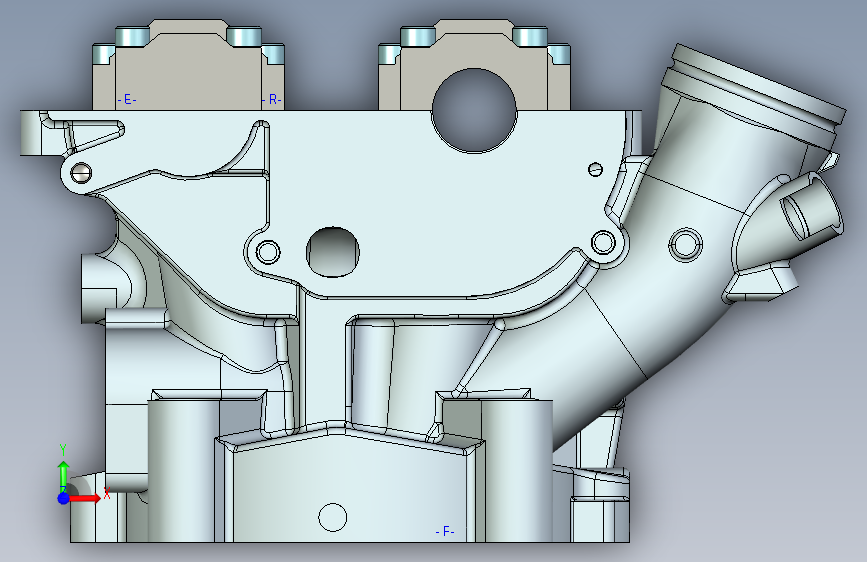Viewport: 867px width, 562px height.
Task: Click the blue Z axis dot of the triad
Action: point(63,498)
